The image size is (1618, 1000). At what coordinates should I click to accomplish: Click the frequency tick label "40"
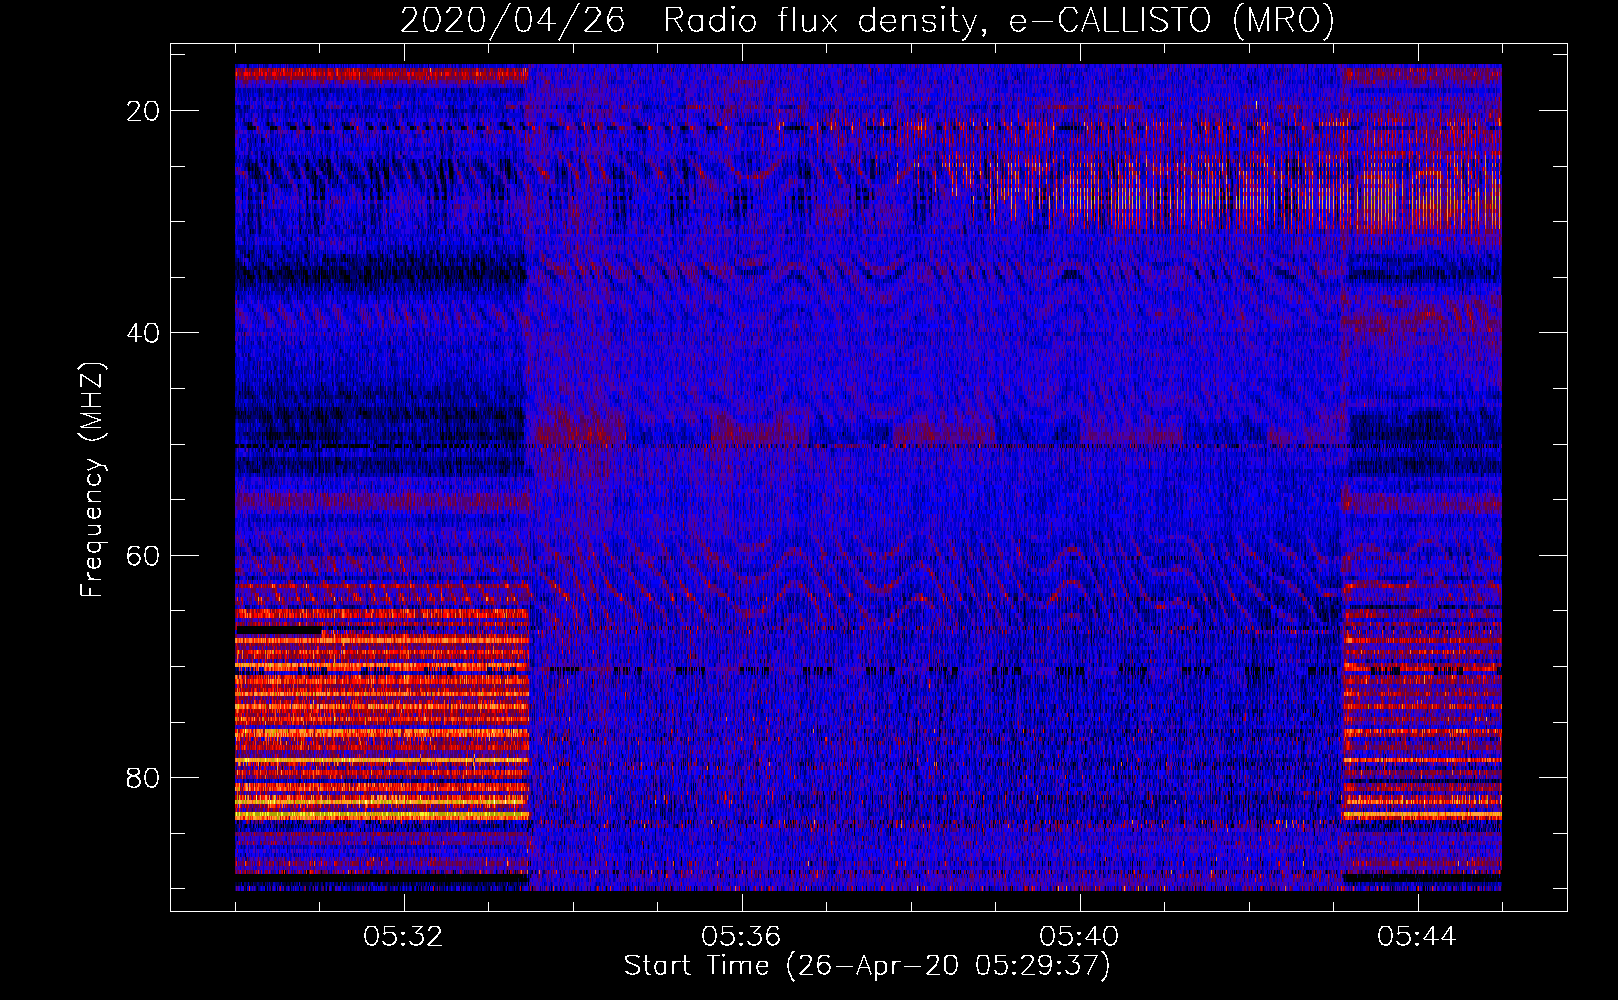click(x=143, y=333)
